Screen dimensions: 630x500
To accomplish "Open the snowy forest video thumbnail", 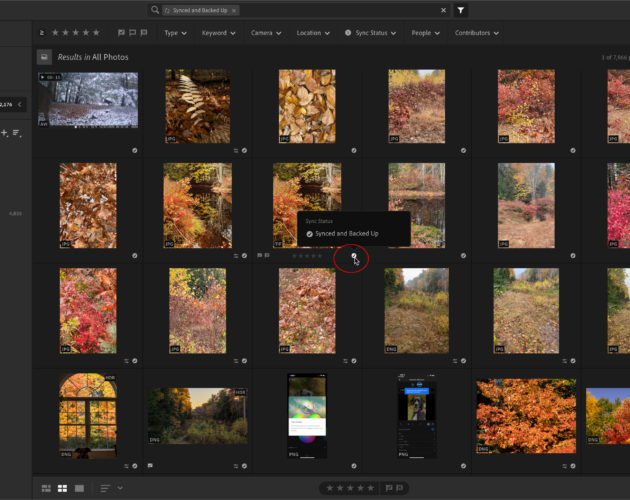I will [88, 99].
